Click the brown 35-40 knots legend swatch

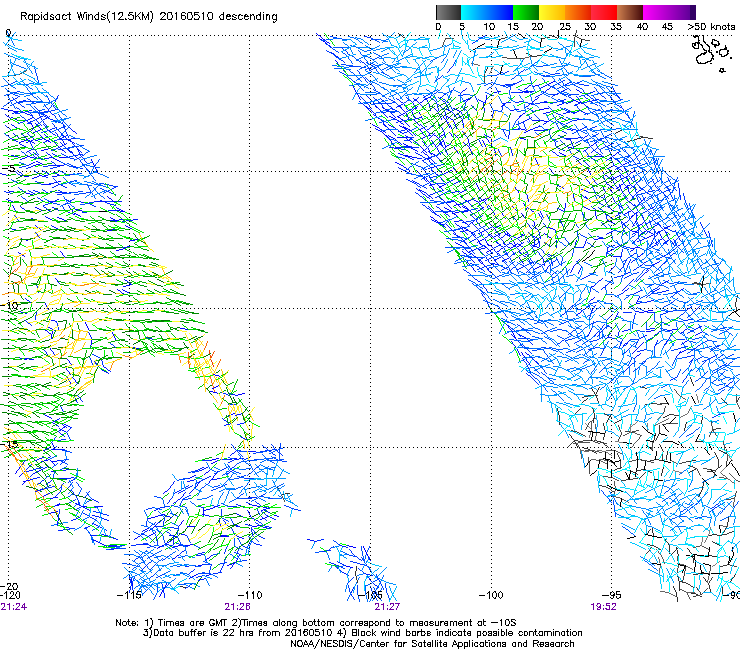(x=630, y=12)
